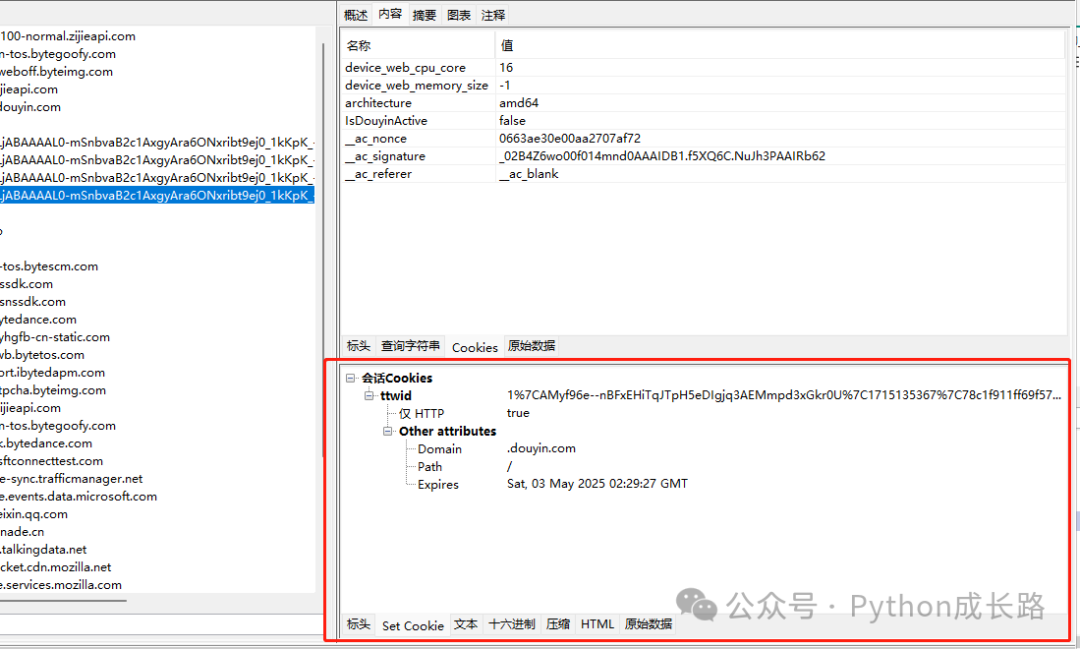This screenshot has height=649, width=1080.
Task: Select the tpcha.byteimg.com host entry
Action: (x=53, y=391)
